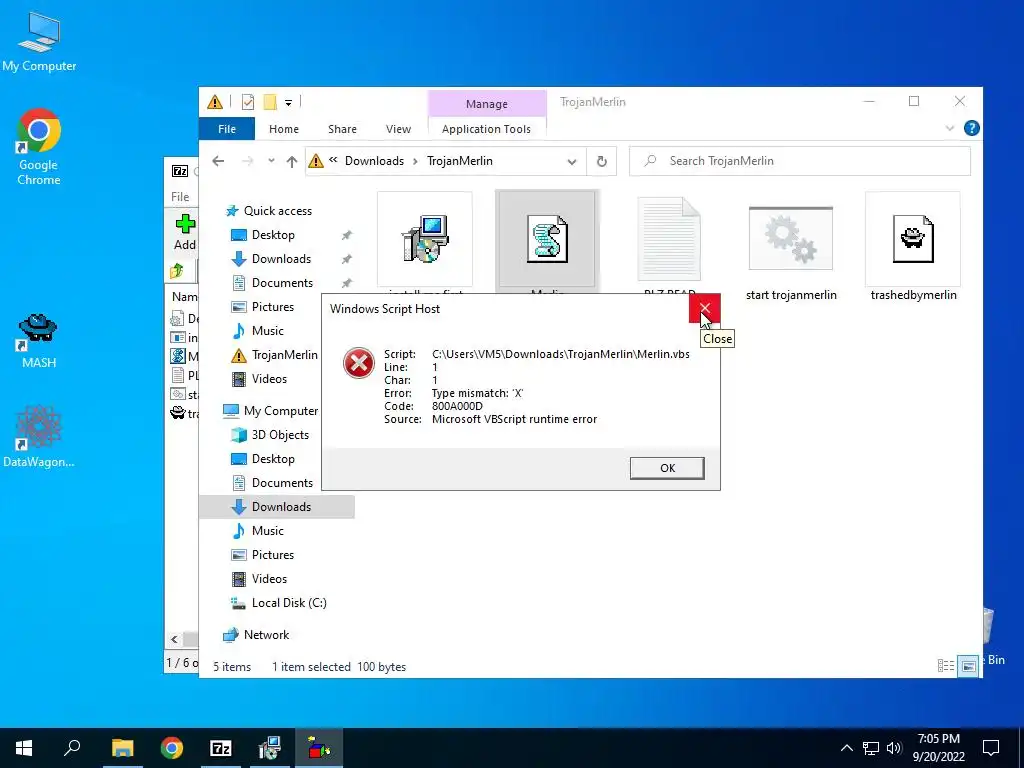The image size is (1024, 768).
Task: Expand the ribbon with chevron arrow
Action: pyautogui.click(x=950, y=128)
